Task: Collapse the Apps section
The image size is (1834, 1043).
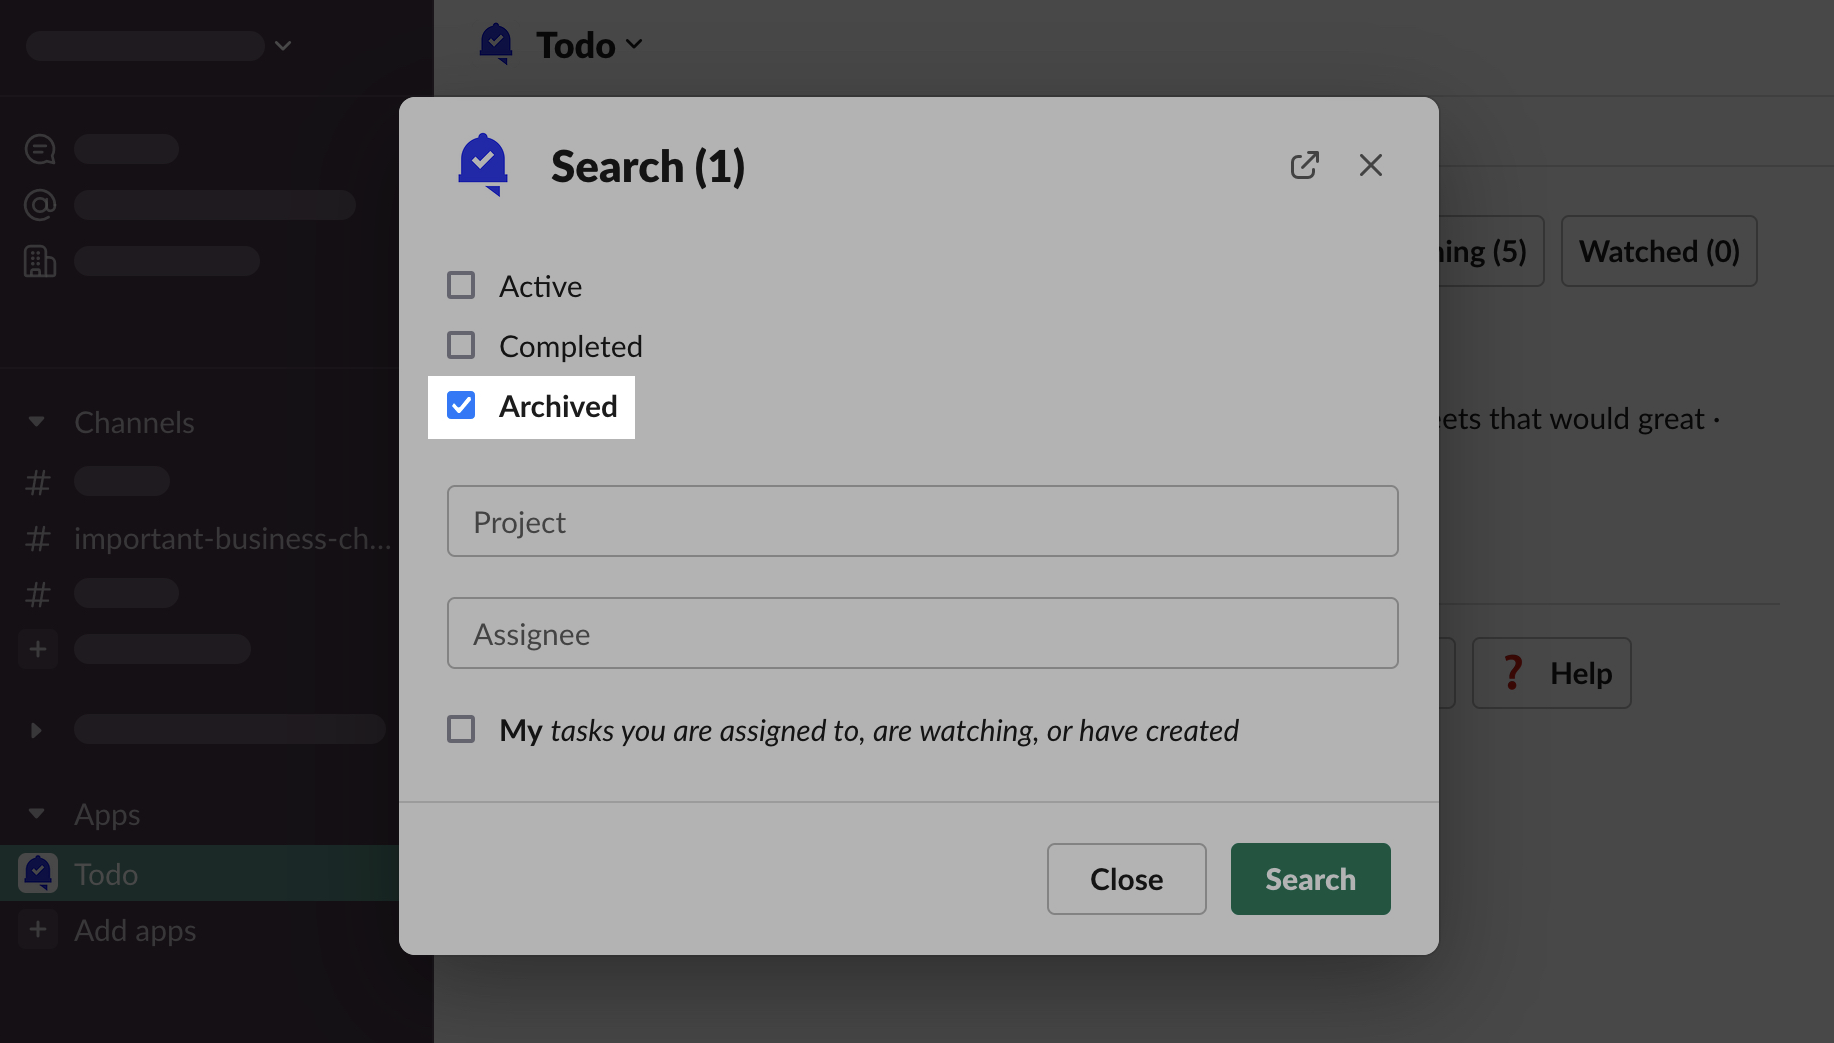Action: (x=37, y=814)
